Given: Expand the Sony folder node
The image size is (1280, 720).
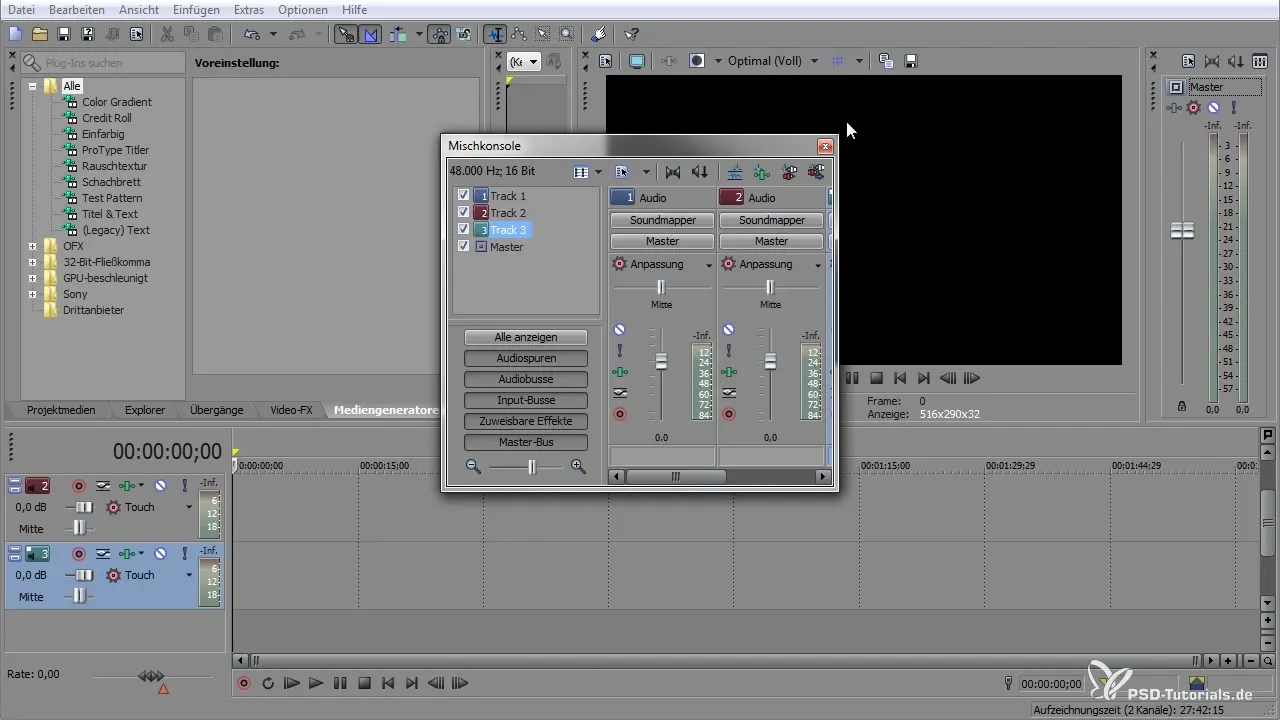Looking at the screenshot, I should click(x=33, y=294).
